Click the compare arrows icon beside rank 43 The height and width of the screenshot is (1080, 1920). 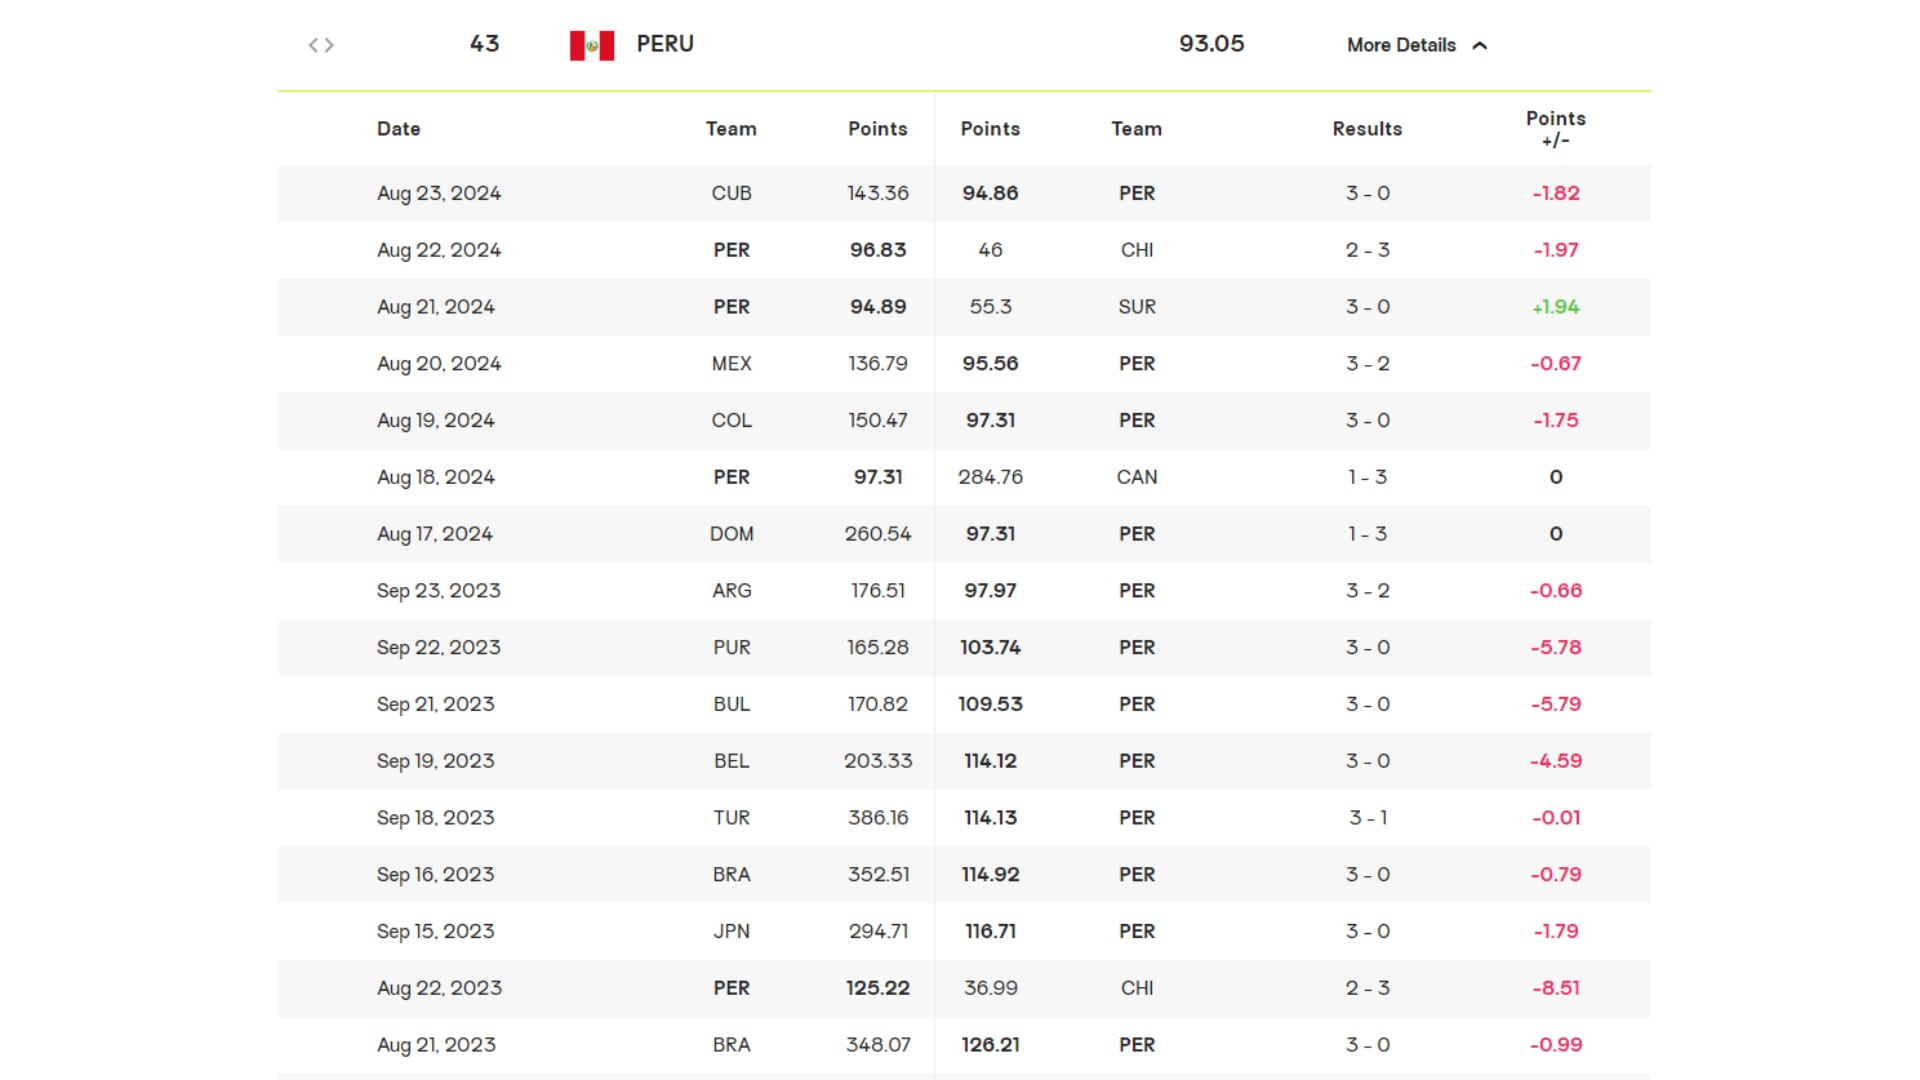(321, 45)
